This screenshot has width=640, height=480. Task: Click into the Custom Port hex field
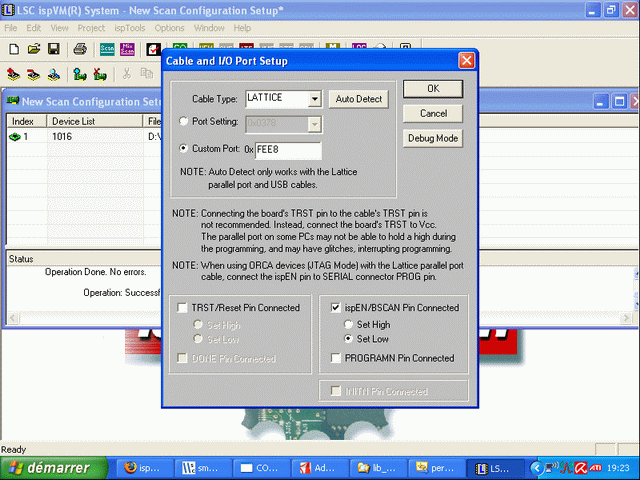coord(287,150)
